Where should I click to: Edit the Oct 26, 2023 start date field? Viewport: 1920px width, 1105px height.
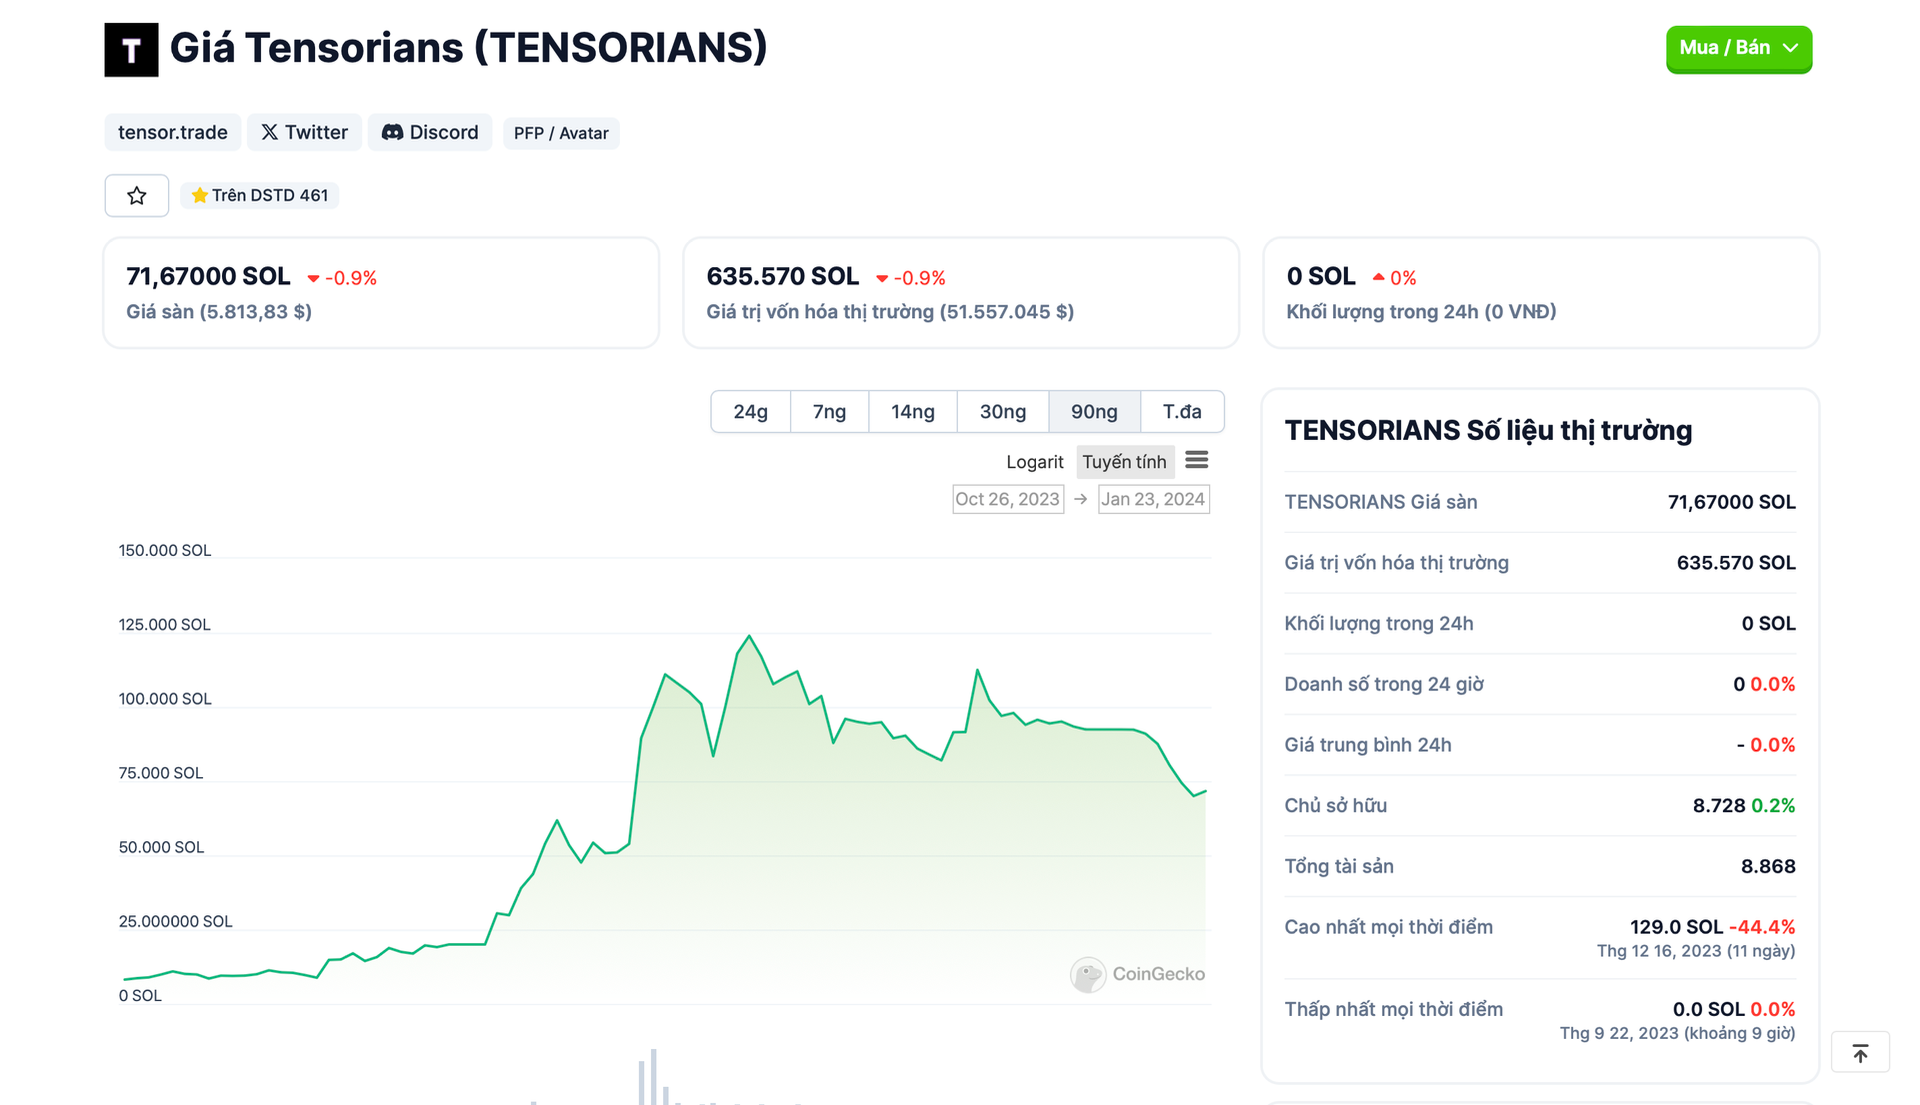click(x=1008, y=499)
